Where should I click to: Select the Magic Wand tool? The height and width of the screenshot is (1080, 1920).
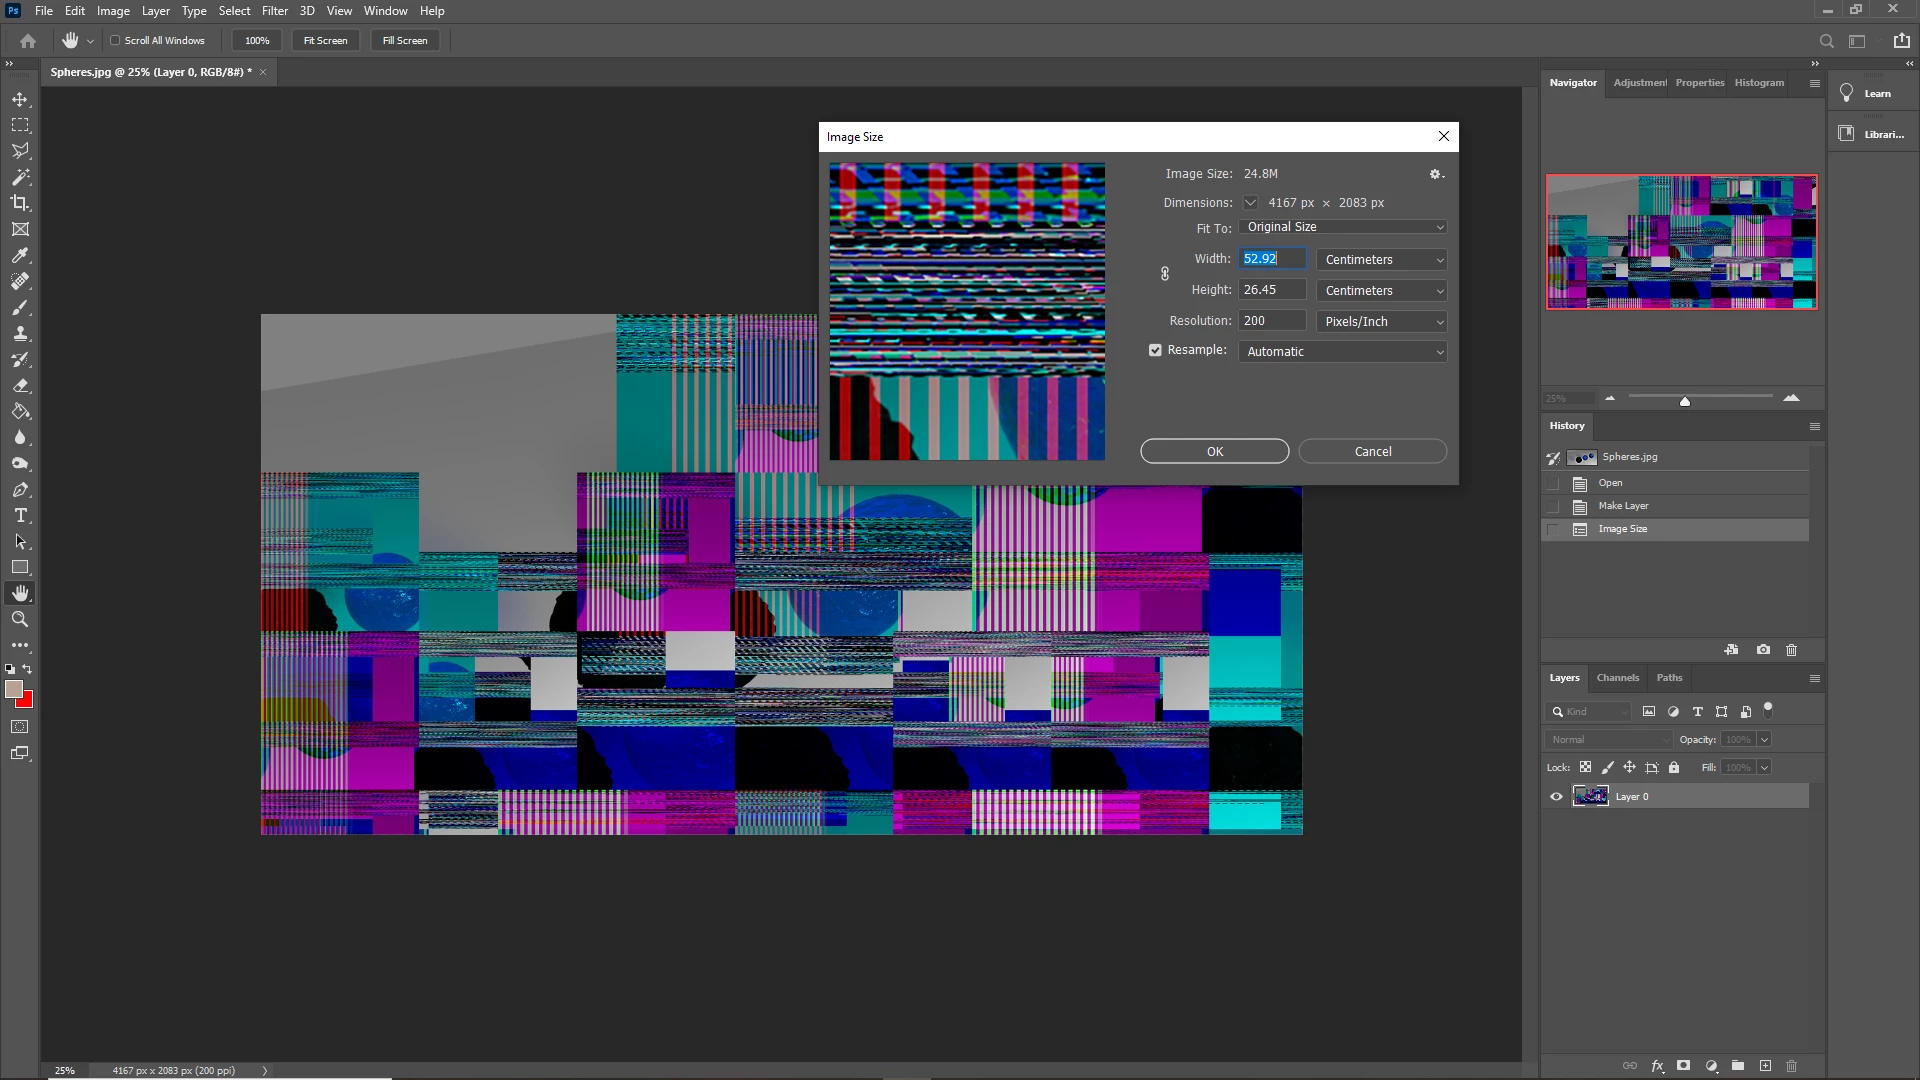[20, 177]
